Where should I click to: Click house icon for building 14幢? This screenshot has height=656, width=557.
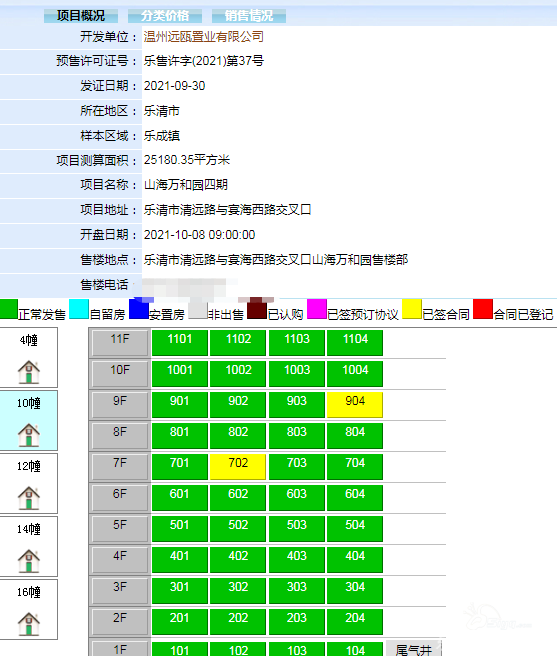click(28, 561)
